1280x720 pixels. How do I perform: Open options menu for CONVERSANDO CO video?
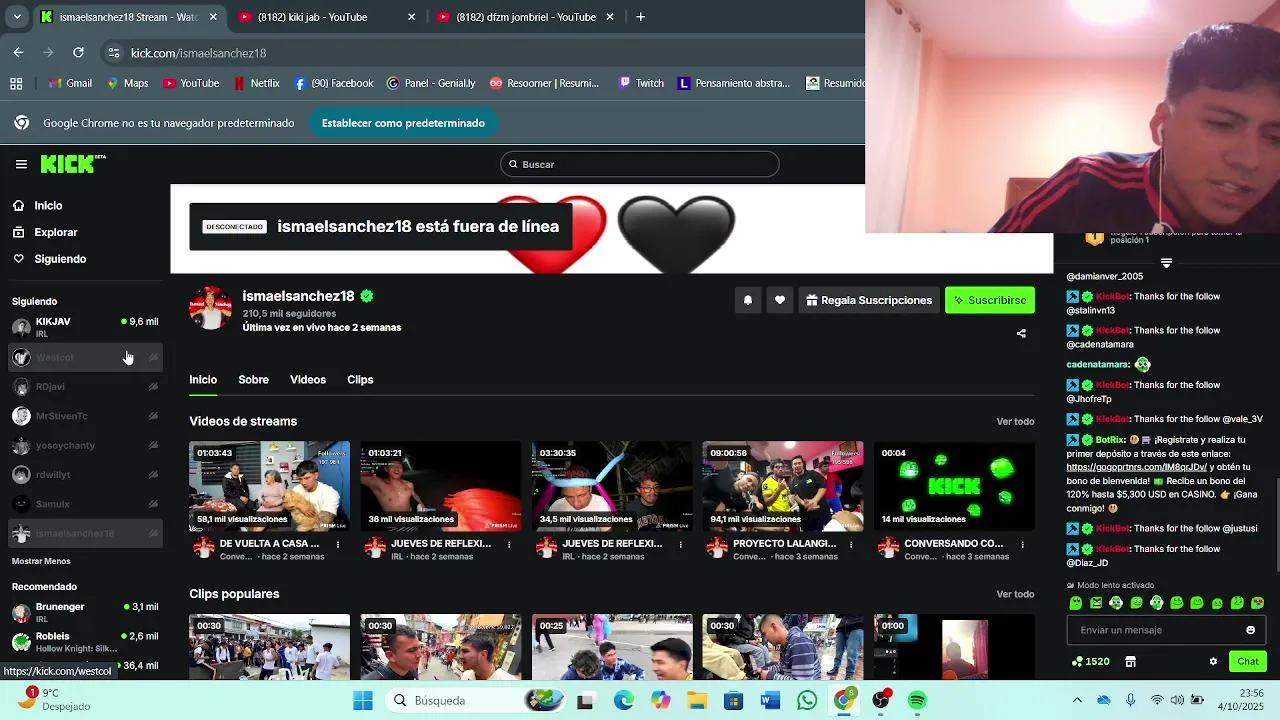[1022, 545]
